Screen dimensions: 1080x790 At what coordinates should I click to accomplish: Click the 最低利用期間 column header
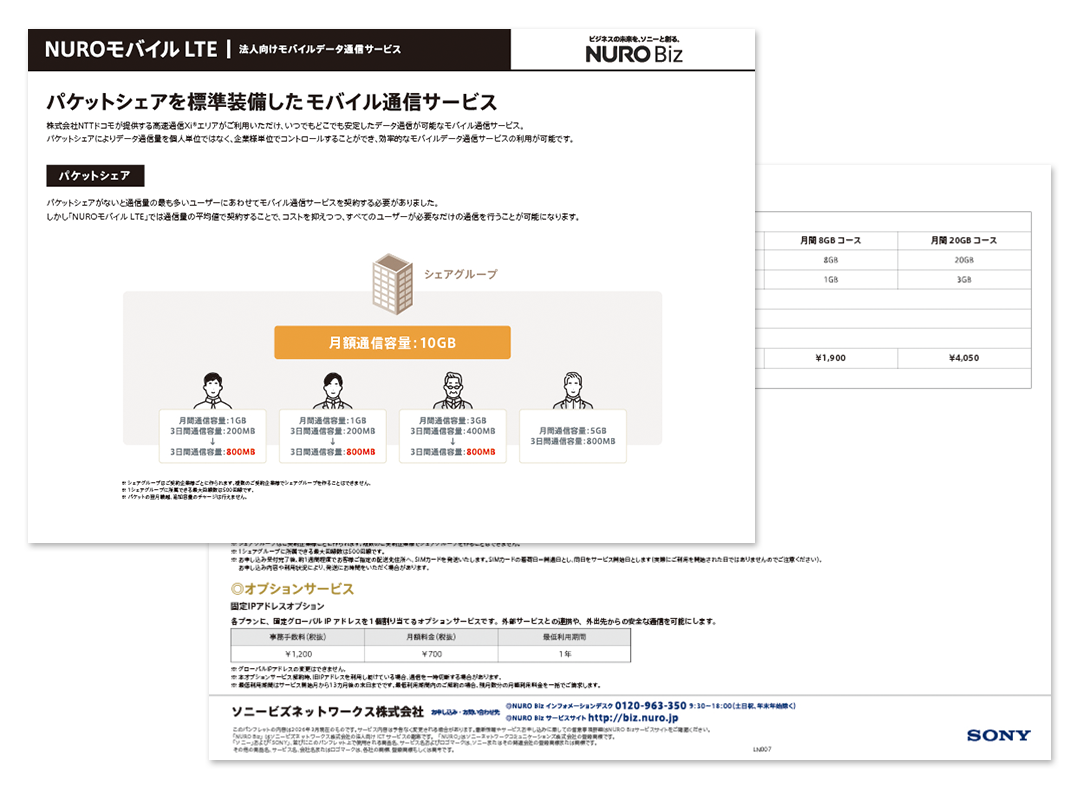click(x=564, y=637)
